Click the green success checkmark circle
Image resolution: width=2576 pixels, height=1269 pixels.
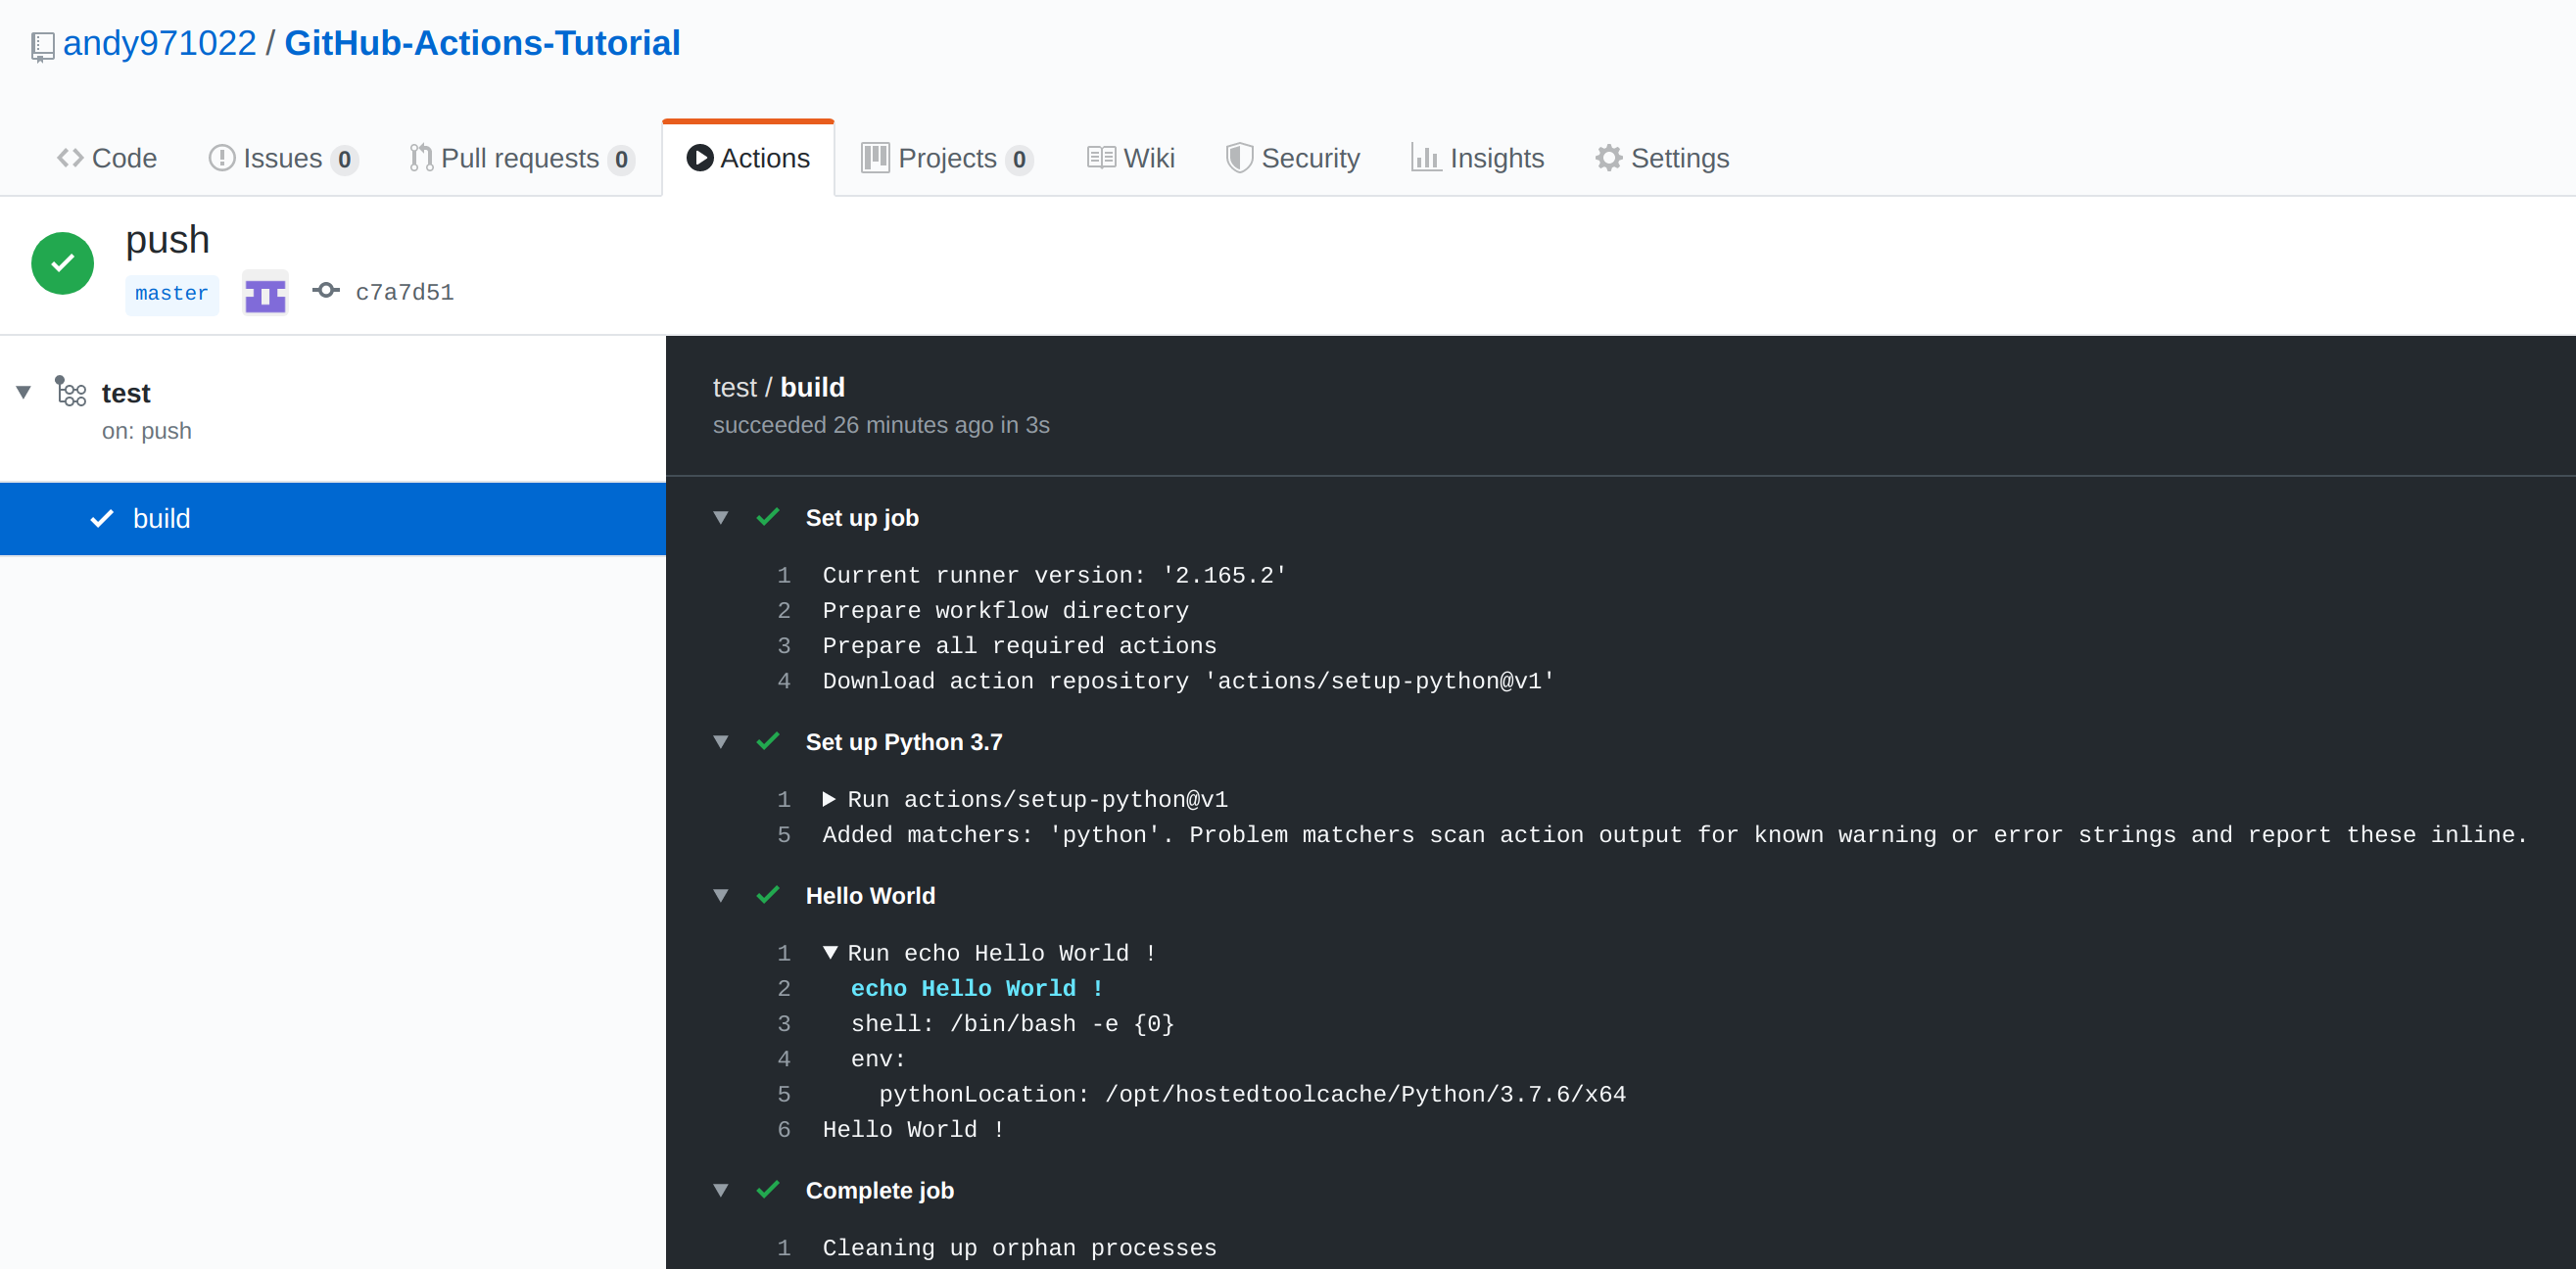click(x=62, y=263)
